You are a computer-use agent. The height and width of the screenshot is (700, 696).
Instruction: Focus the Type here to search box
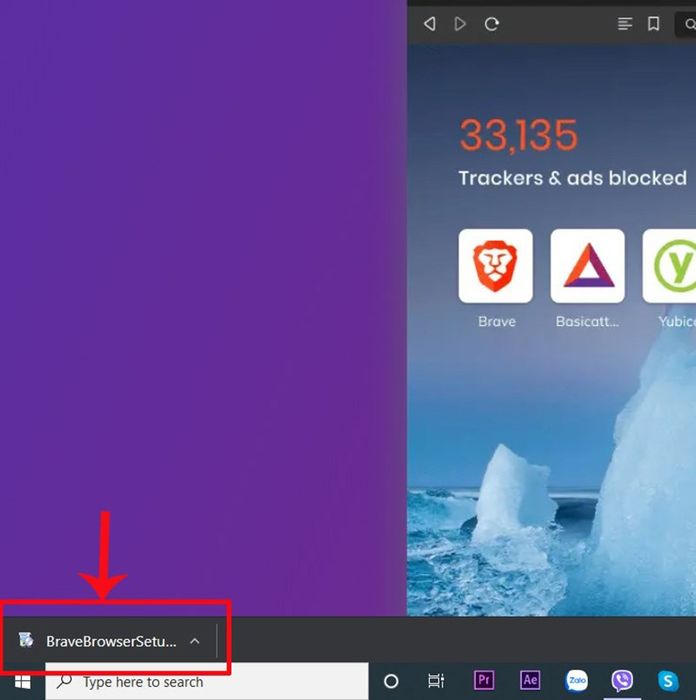[x=207, y=681]
